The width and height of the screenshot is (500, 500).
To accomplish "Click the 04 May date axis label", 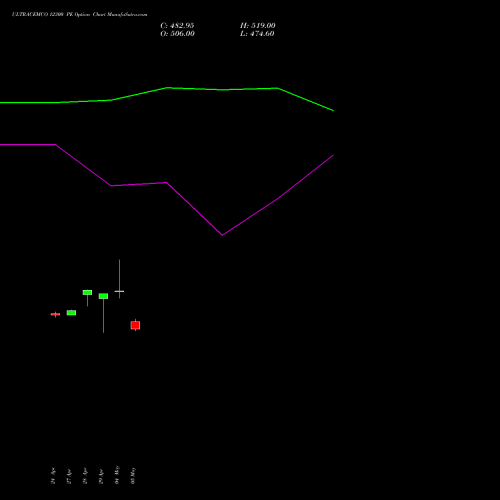I will pyautogui.click(x=117, y=475).
